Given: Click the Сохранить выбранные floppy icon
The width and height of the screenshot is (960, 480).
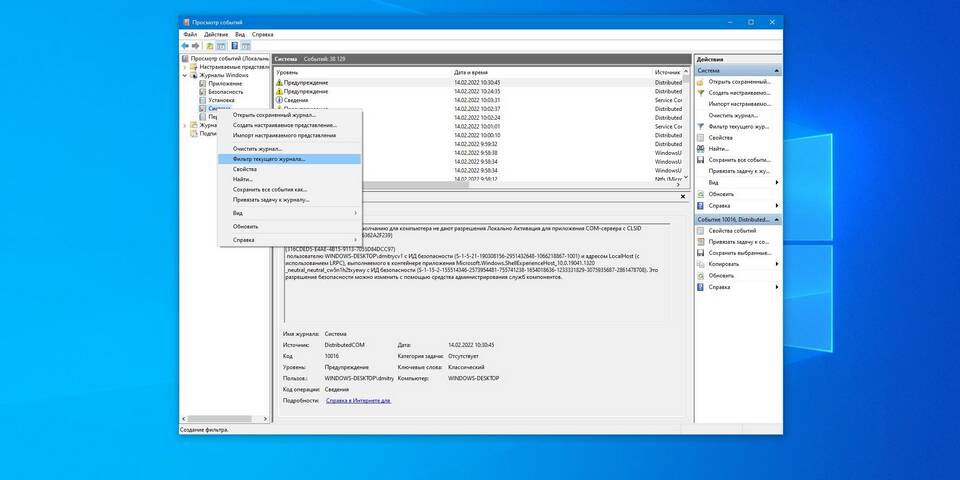Looking at the screenshot, I should tap(700, 253).
